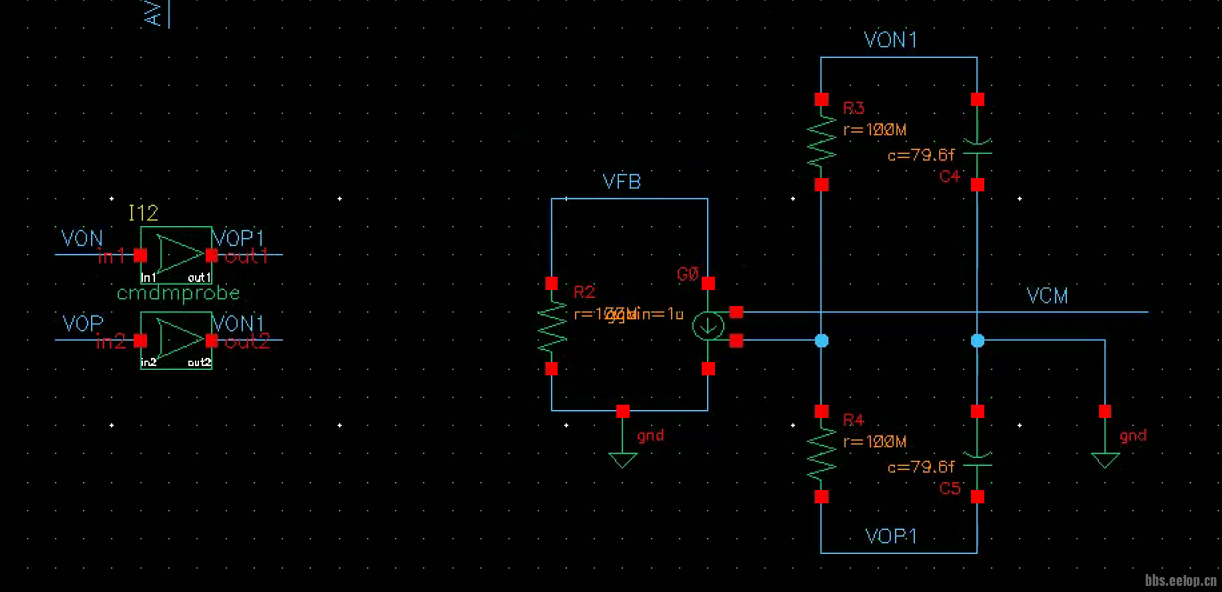The image size is (1222, 592).
Task: Select the VON input wire label
Action: [x=82, y=238]
